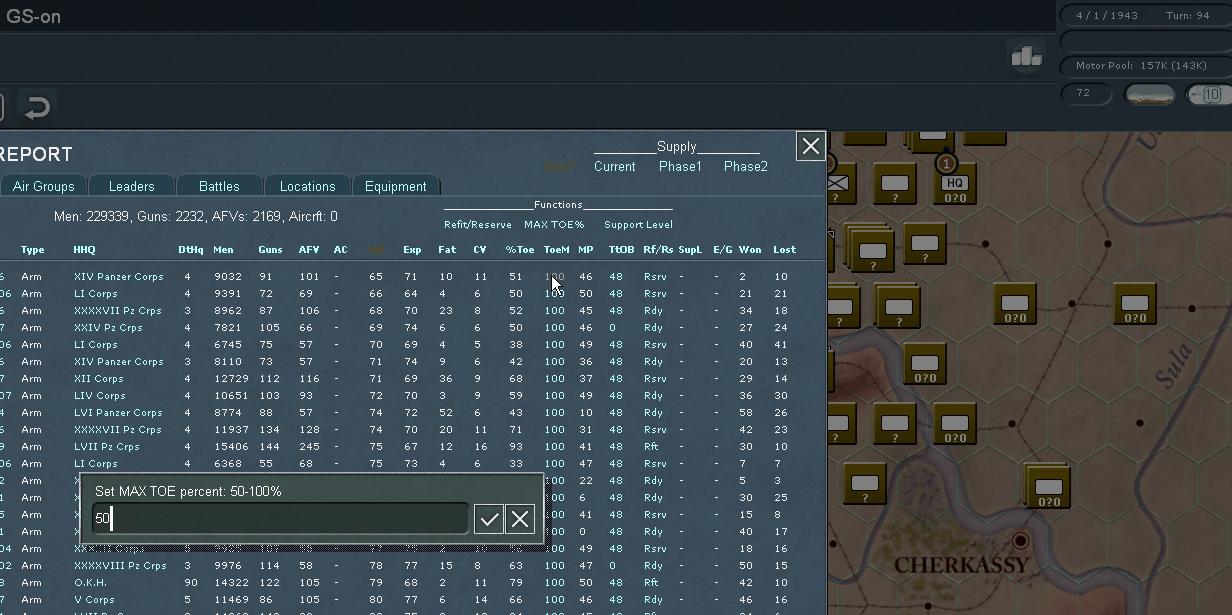Click the HQ unit counter on map
1232x615 pixels.
(x=955, y=184)
